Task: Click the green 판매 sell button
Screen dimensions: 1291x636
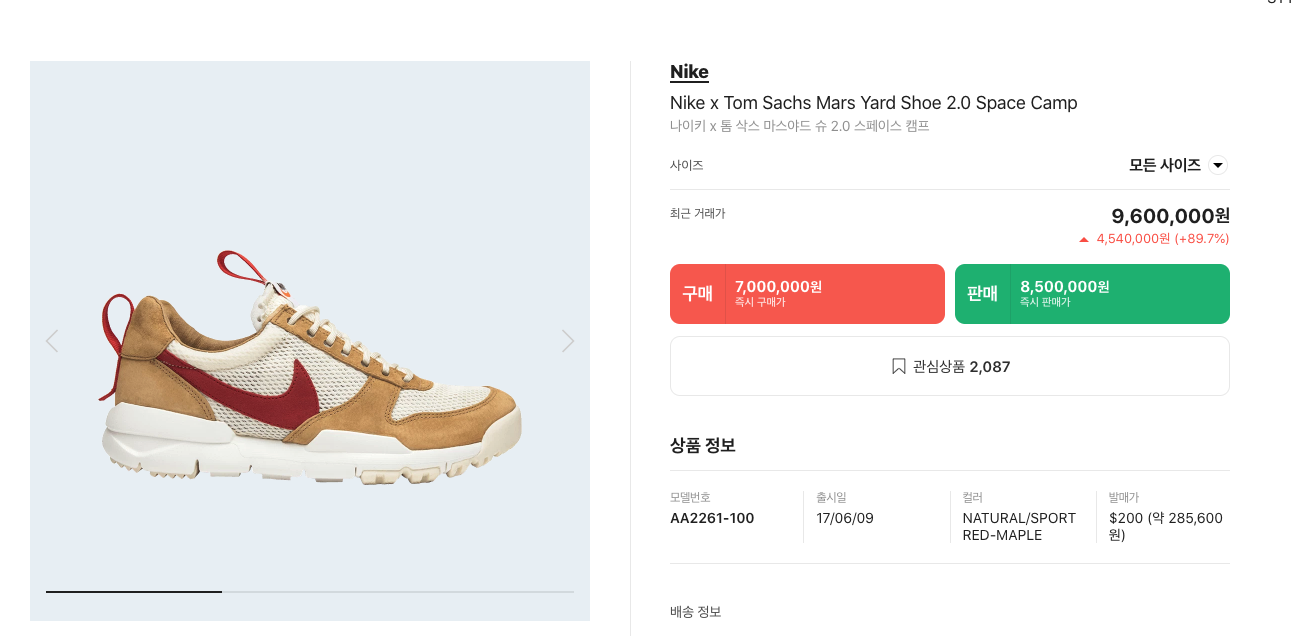Action: [1092, 294]
